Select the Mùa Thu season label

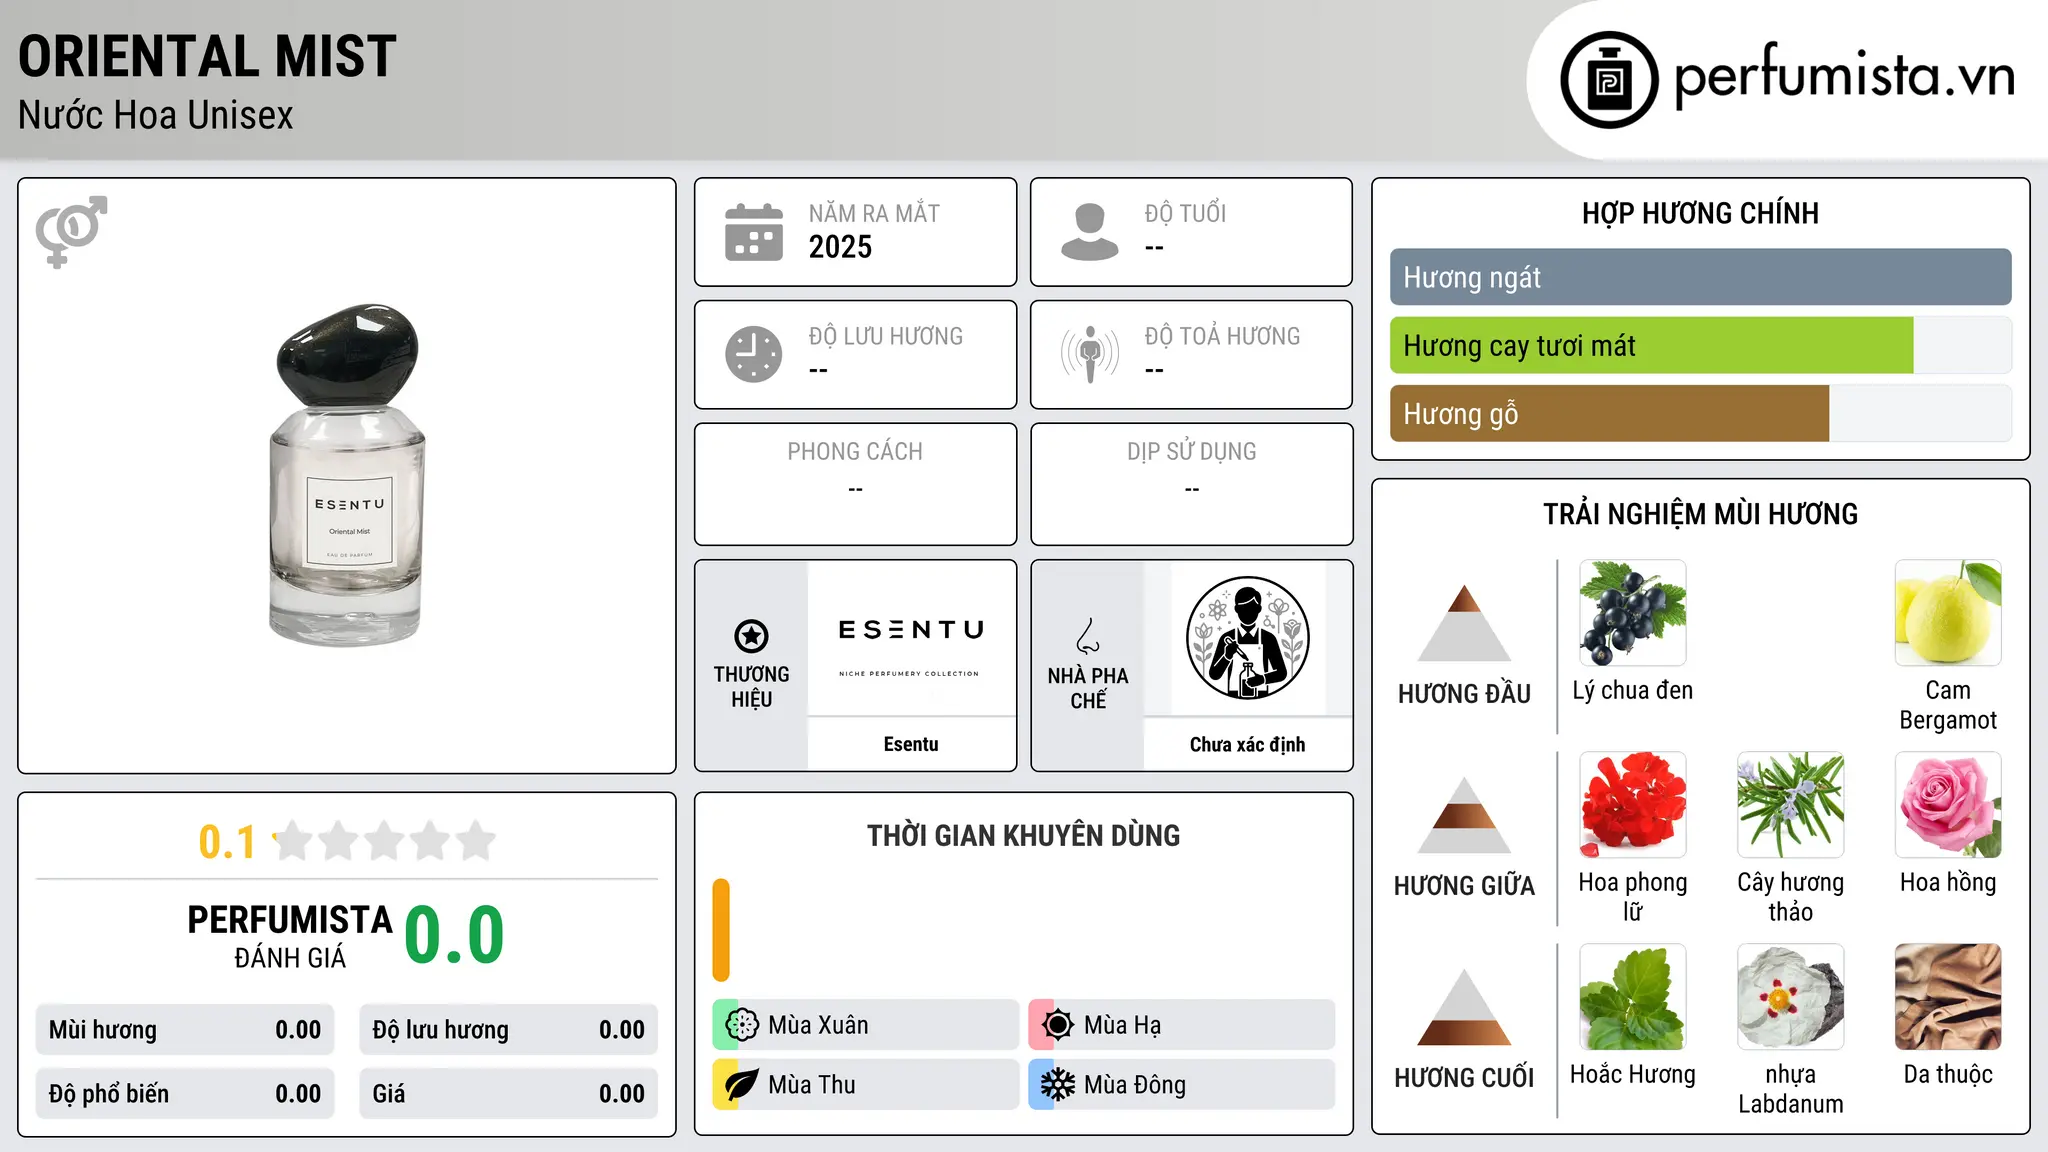[x=811, y=1085]
